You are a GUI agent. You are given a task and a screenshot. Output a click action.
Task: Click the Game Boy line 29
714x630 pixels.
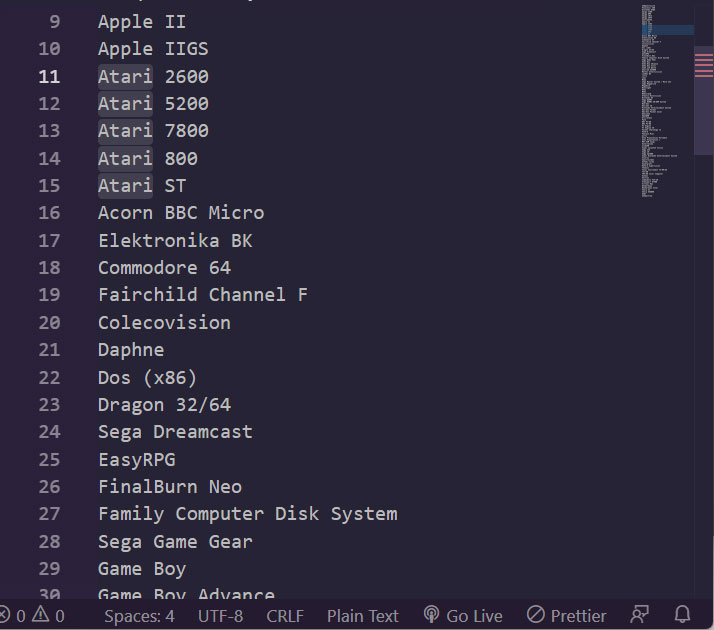coord(142,569)
